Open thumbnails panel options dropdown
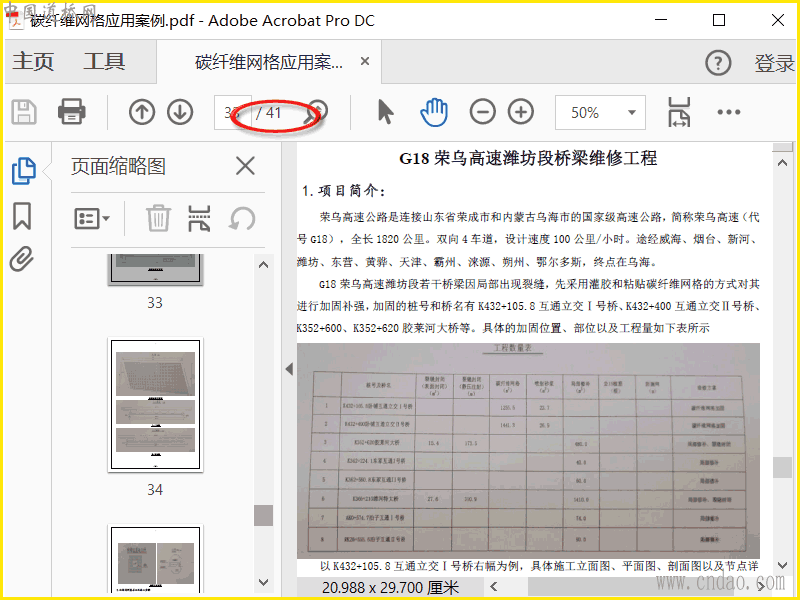This screenshot has height=600, width=800. [92, 219]
